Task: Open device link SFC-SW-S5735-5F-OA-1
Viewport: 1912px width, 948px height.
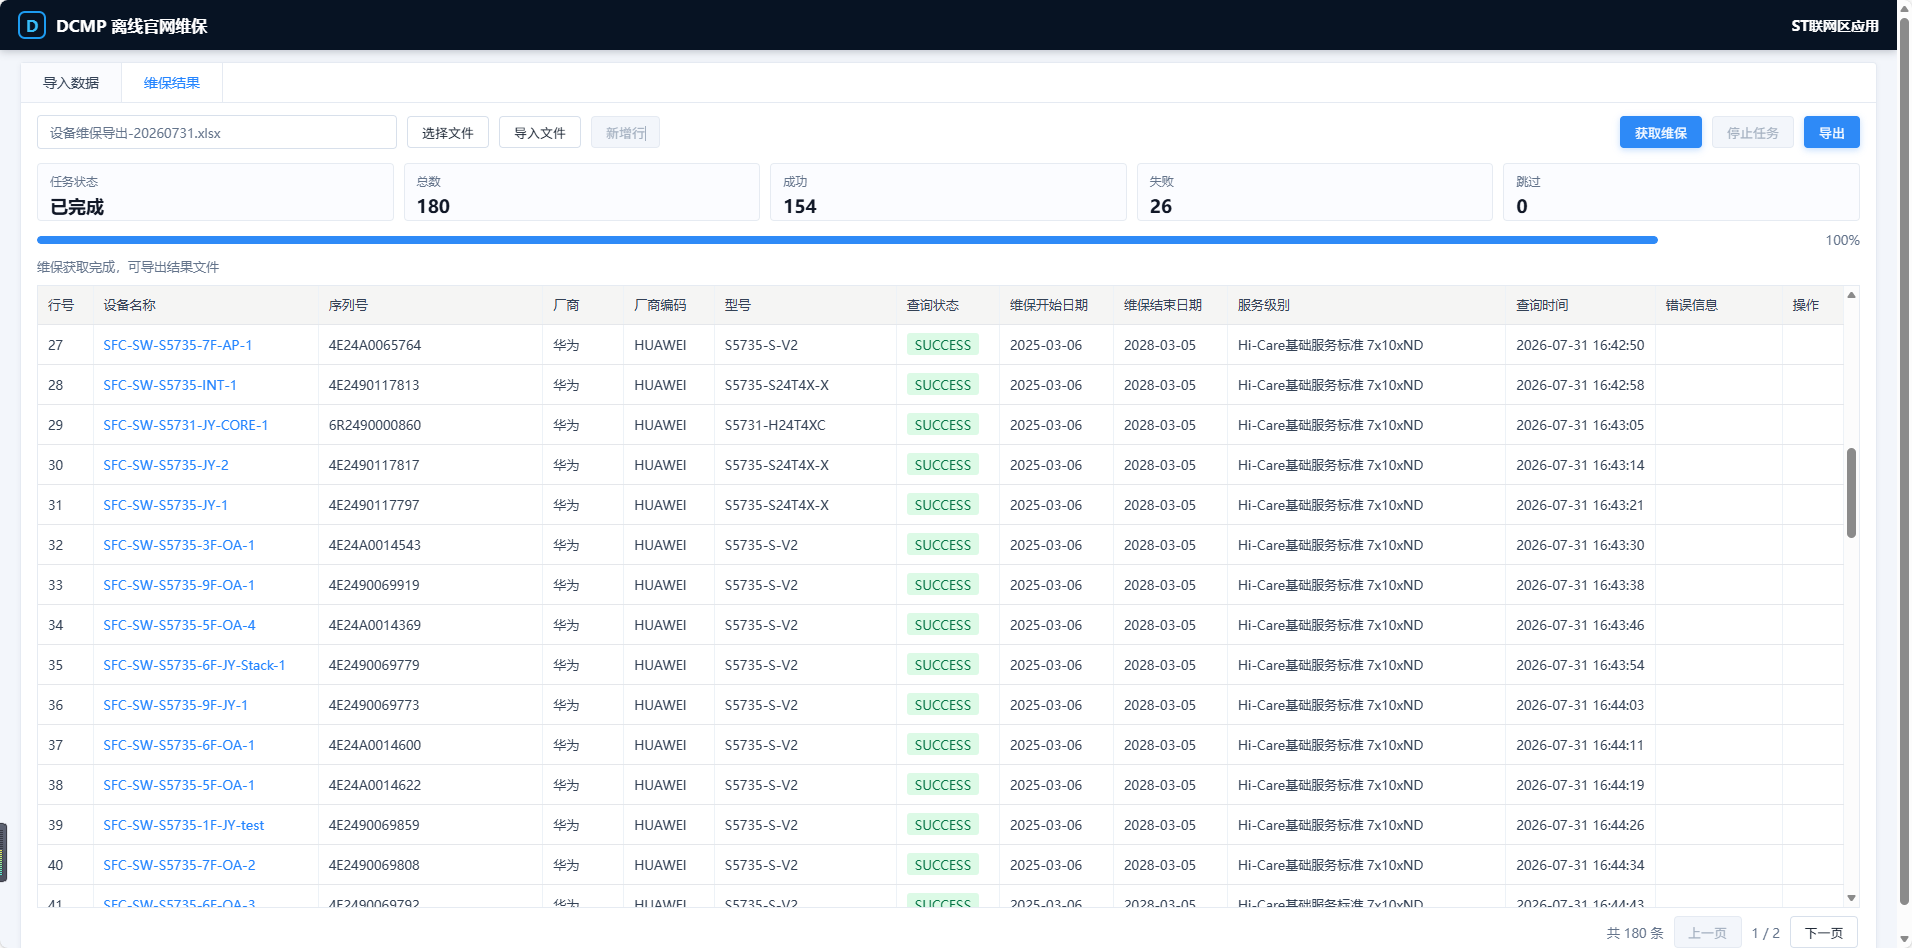Action: pyautogui.click(x=179, y=785)
